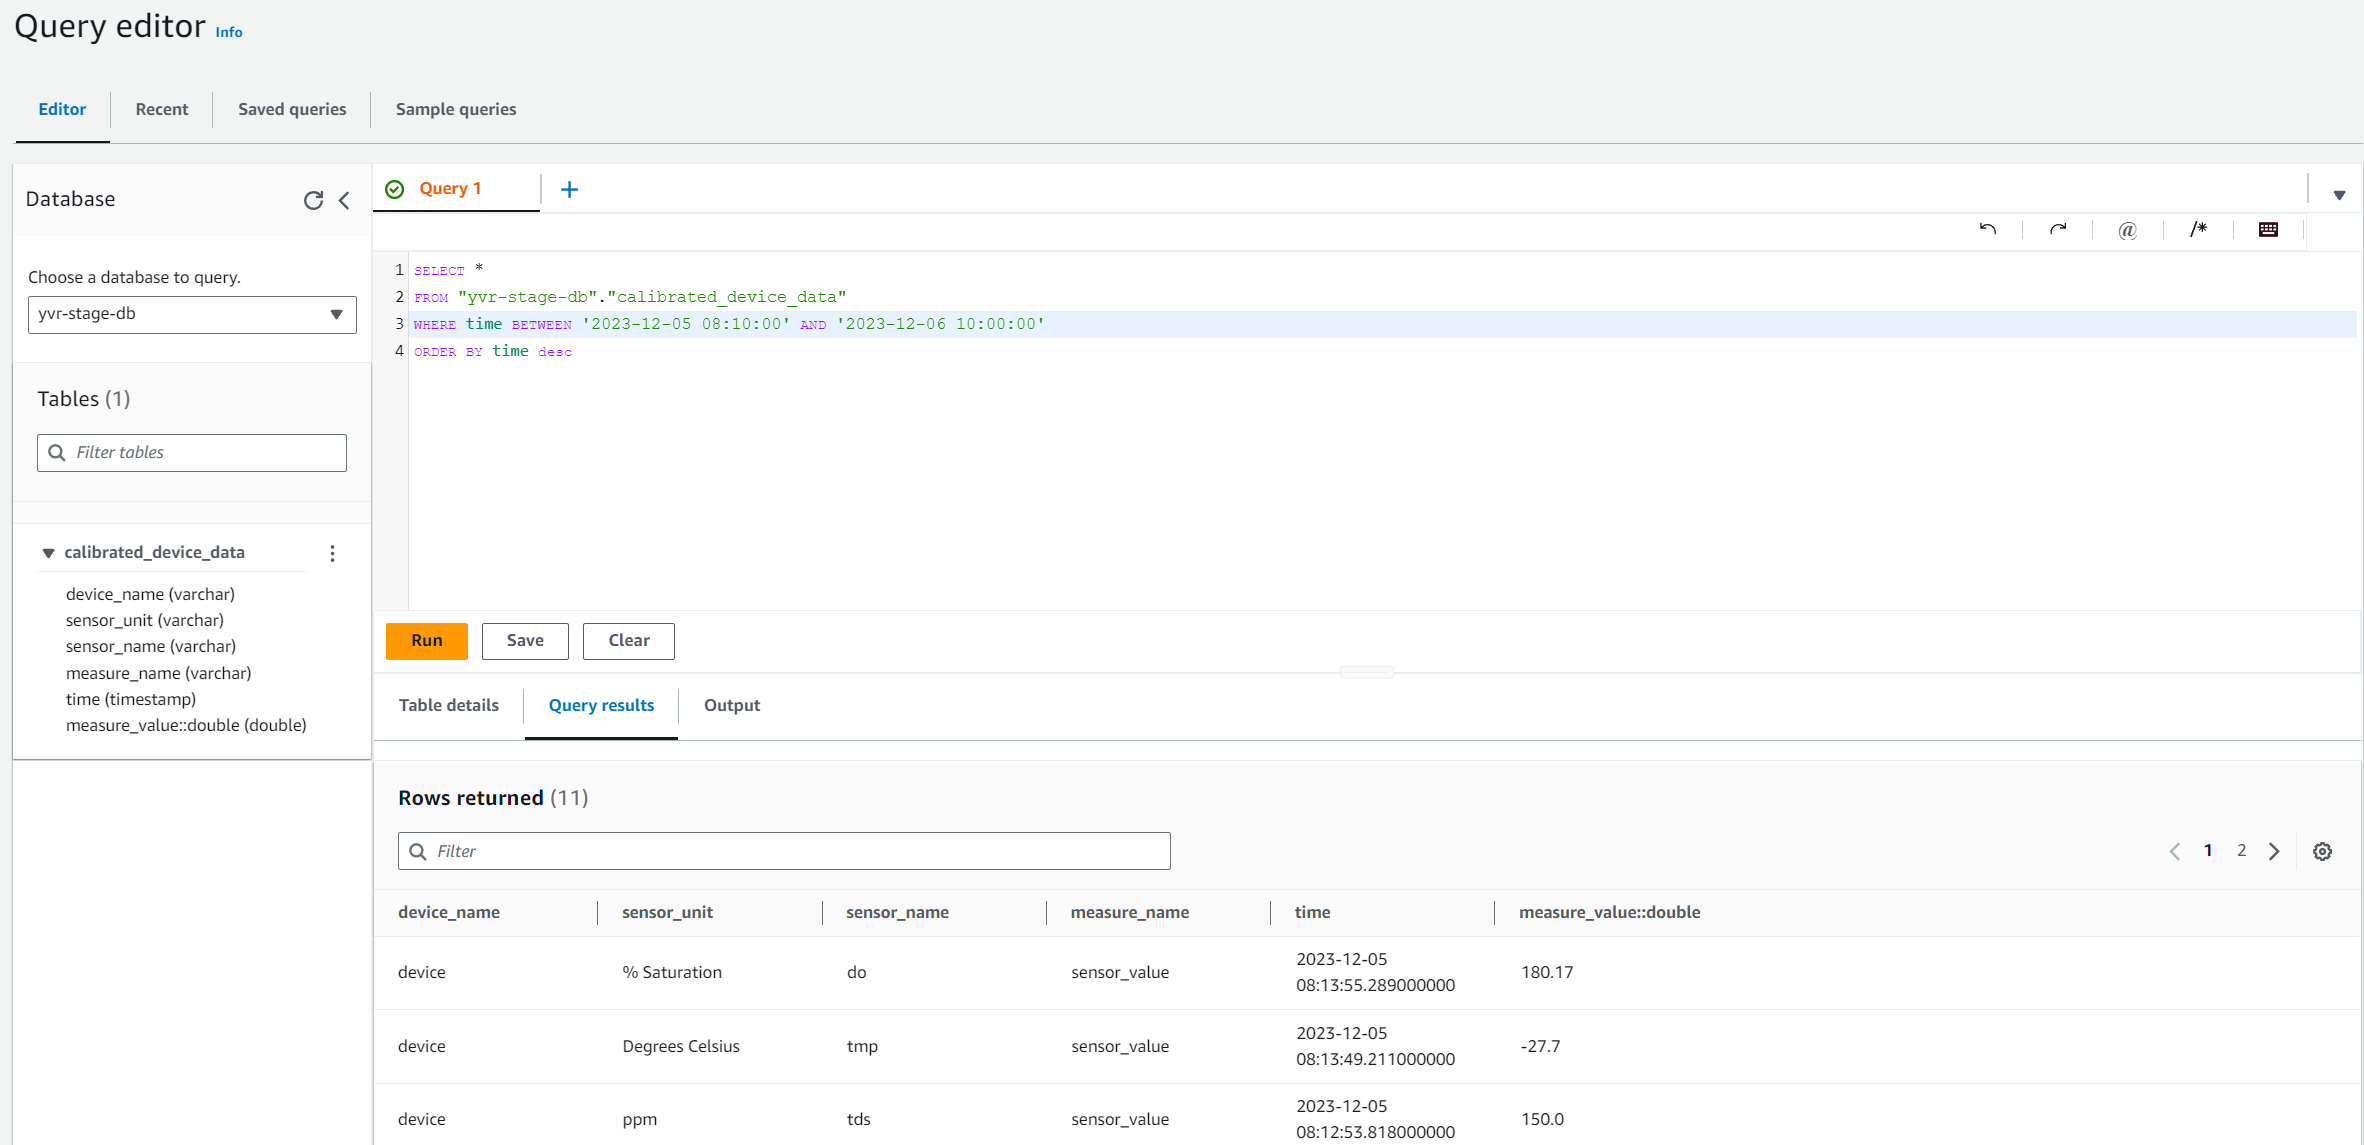Screen dimensions: 2364x1145
Task: Open results table settings gear
Action: [2322, 851]
